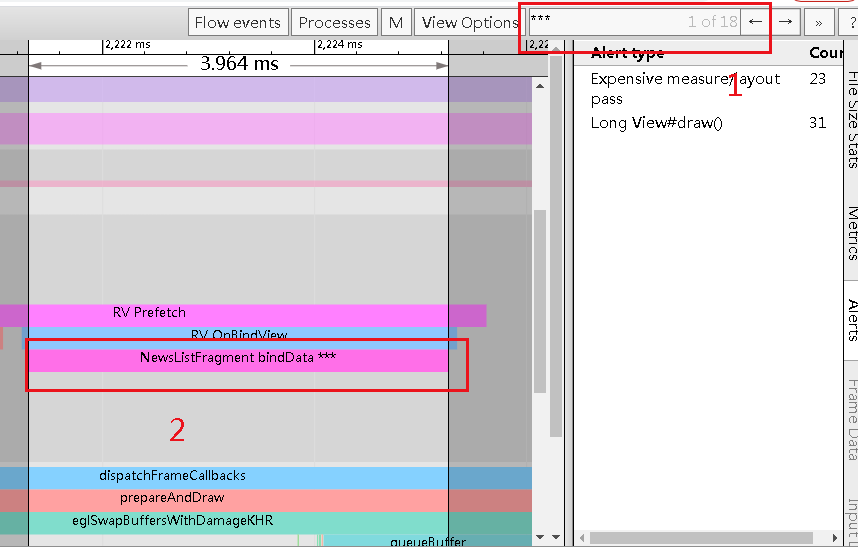Open the Frame Data side tab
The width and height of the screenshot is (858, 548).
click(x=851, y=419)
